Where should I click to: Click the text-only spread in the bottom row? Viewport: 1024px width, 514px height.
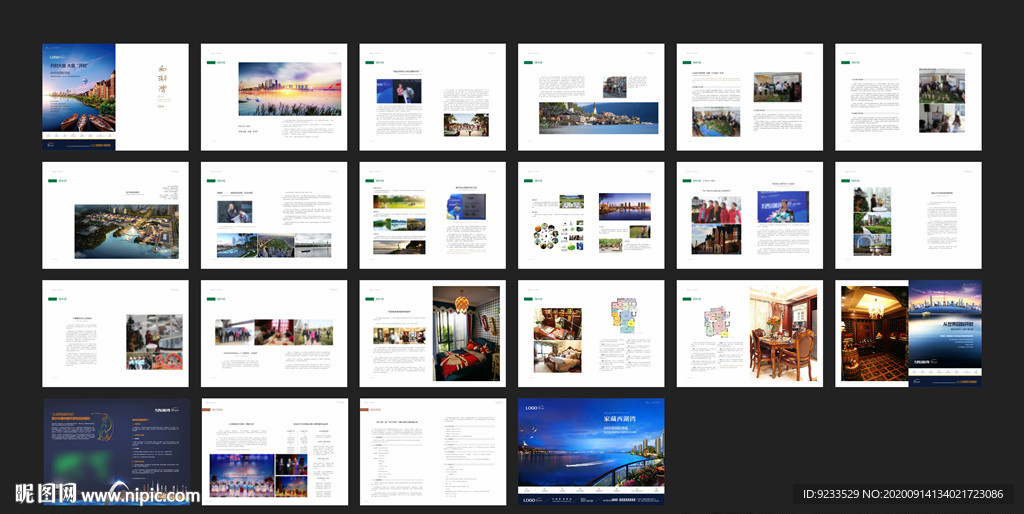point(432,452)
